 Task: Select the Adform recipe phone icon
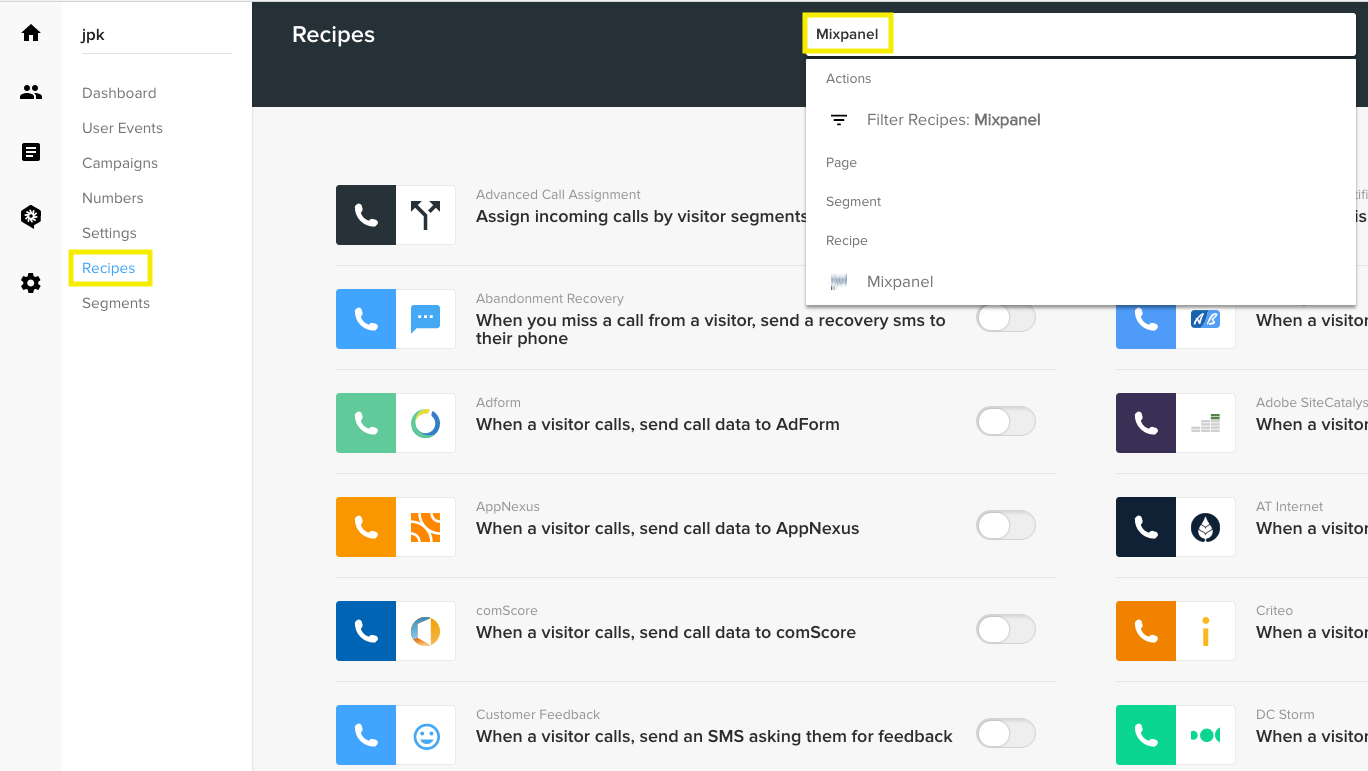click(x=365, y=423)
